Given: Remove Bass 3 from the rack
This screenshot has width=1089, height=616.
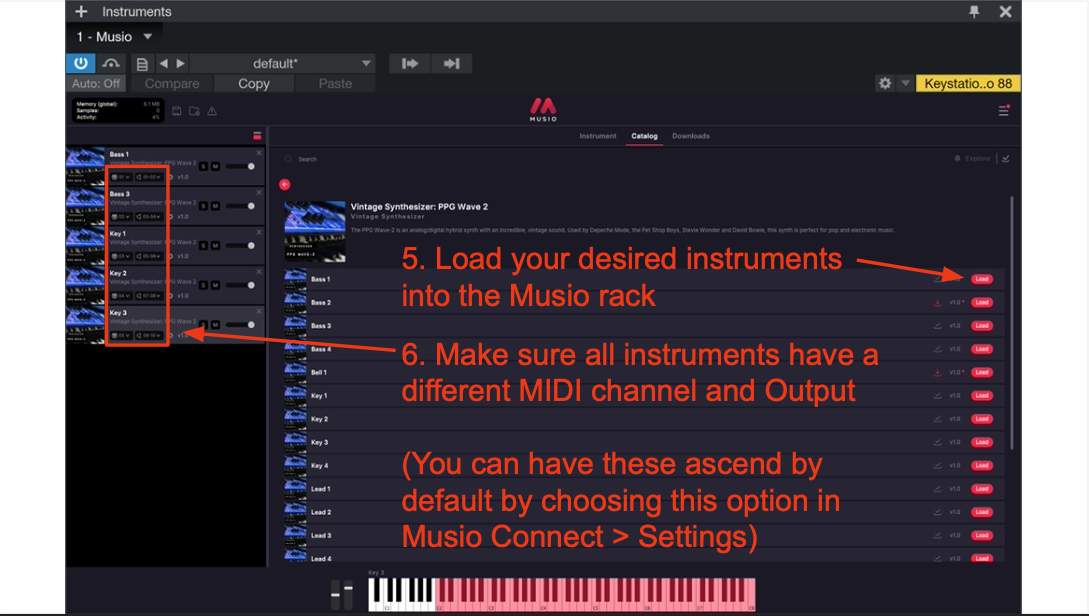Looking at the screenshot, I should [x=259, y=193].
